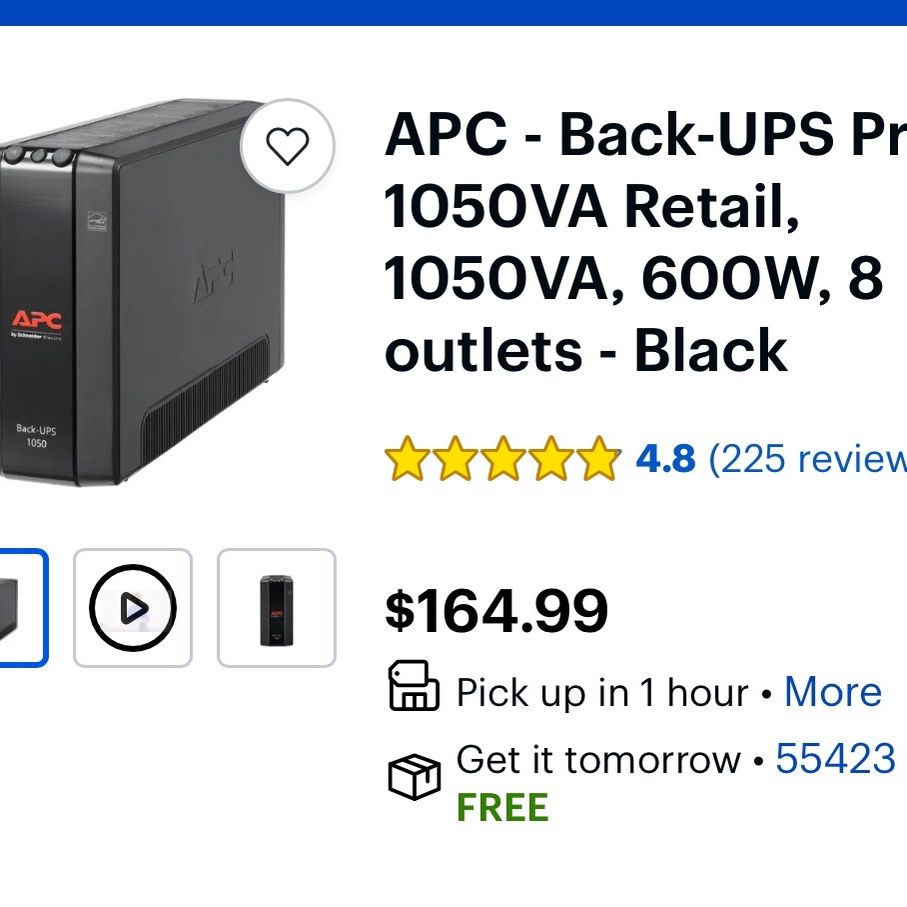Click the blue header bar at top
This screenshot has height=907, width=907.
click(454, 13)
